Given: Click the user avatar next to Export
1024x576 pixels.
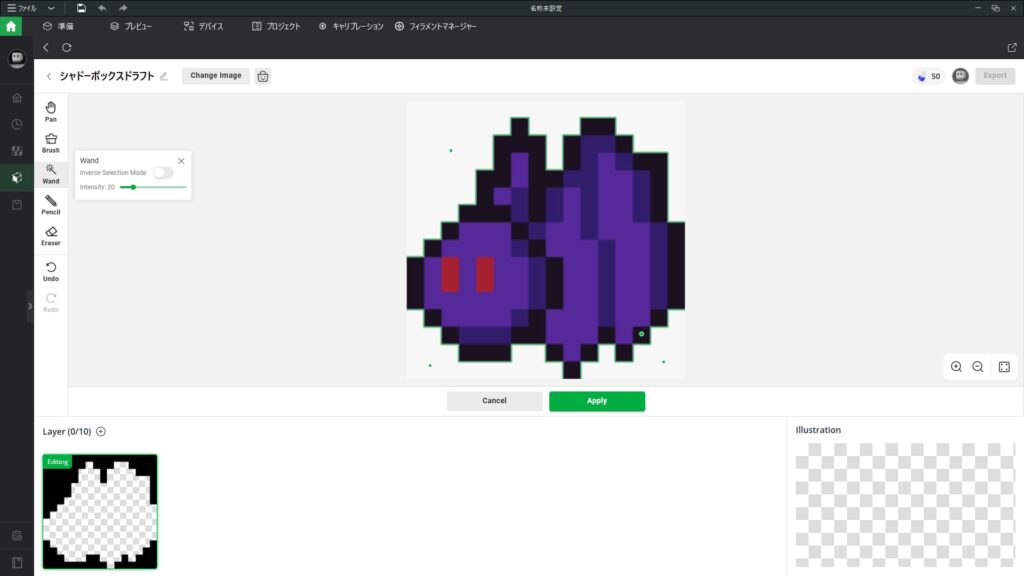Looking at the screenshot, I should (x=960, y=76).
